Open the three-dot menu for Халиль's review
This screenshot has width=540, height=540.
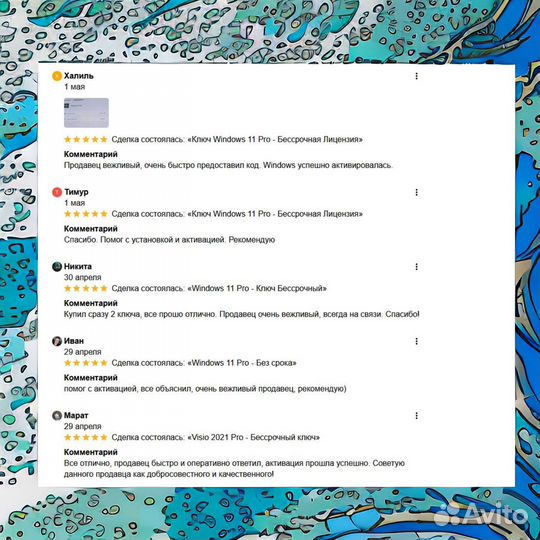(416, 76)
